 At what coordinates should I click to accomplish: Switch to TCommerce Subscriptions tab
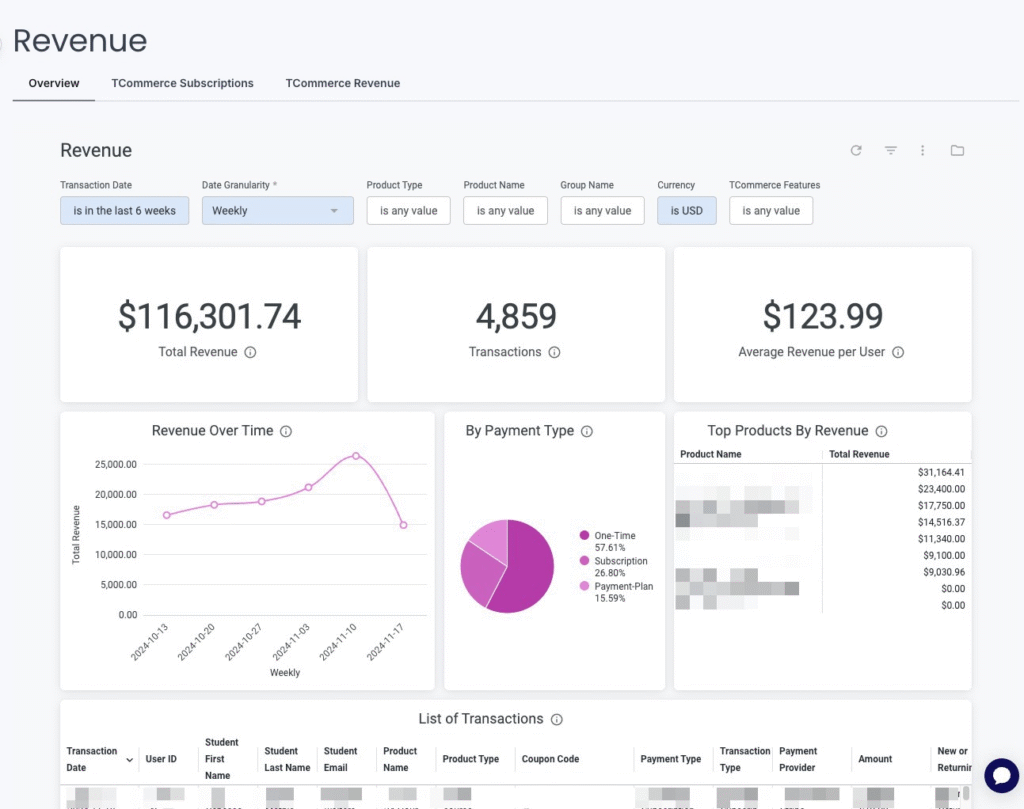coord(182,84)
